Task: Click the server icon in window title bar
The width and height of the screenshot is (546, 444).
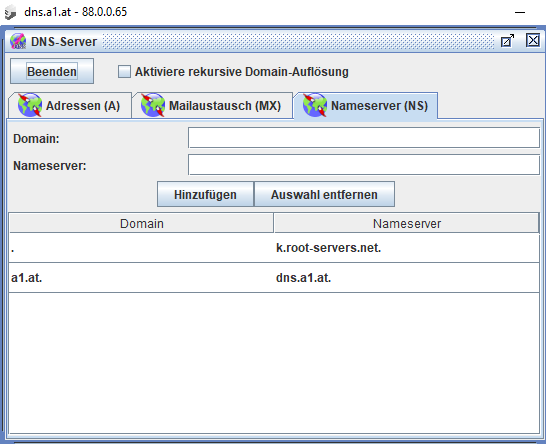Action: [x=10, y=13]
